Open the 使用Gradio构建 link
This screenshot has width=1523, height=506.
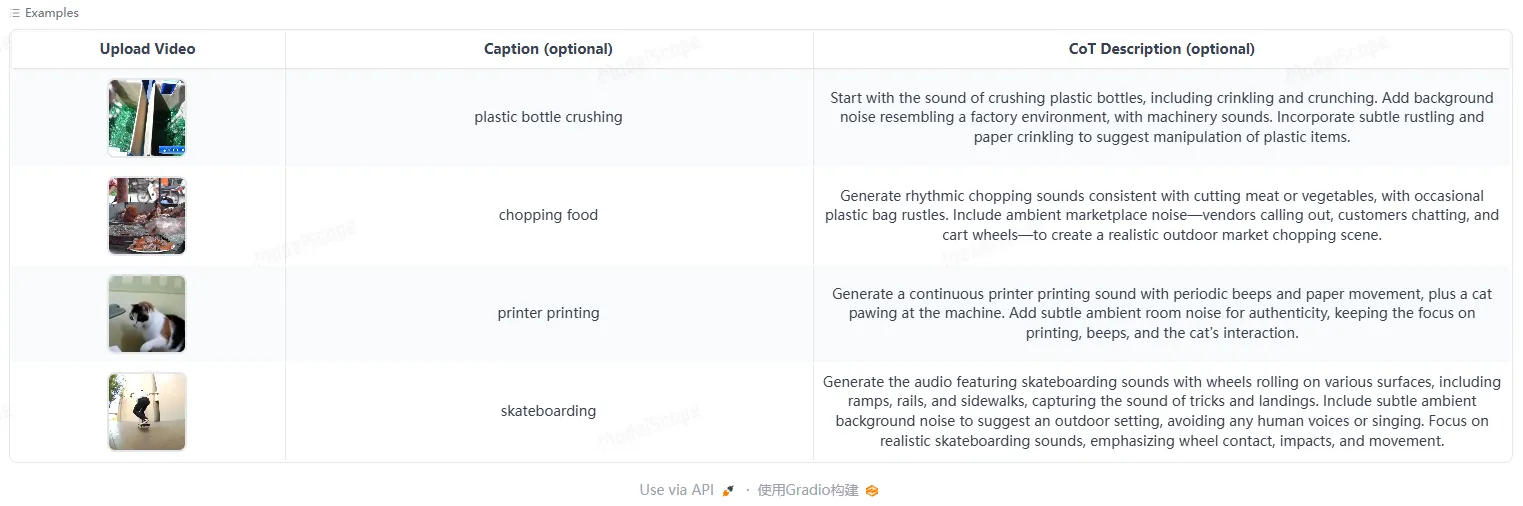(808, 490)
